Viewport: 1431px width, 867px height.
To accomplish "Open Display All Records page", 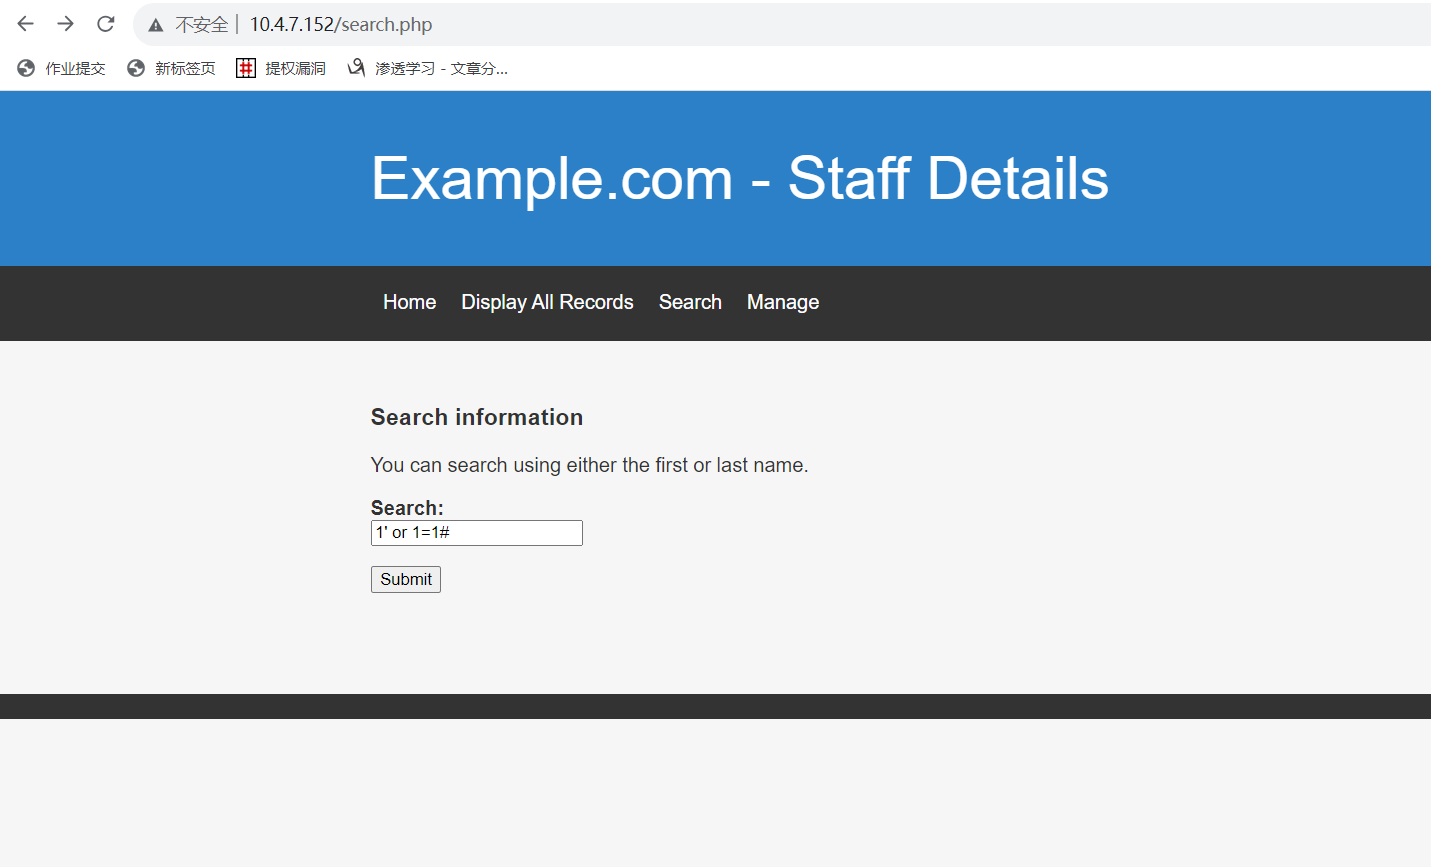I will tap(547, 302).
